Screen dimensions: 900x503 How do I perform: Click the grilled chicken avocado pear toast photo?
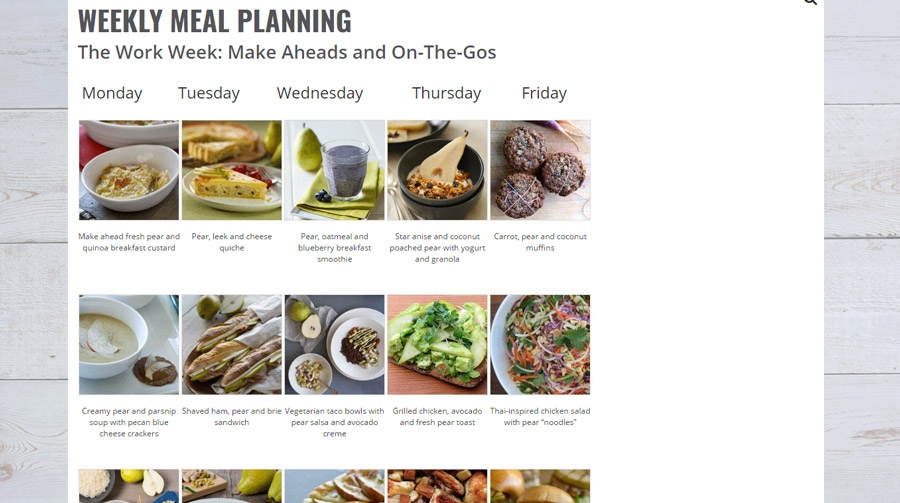[437, 345]
